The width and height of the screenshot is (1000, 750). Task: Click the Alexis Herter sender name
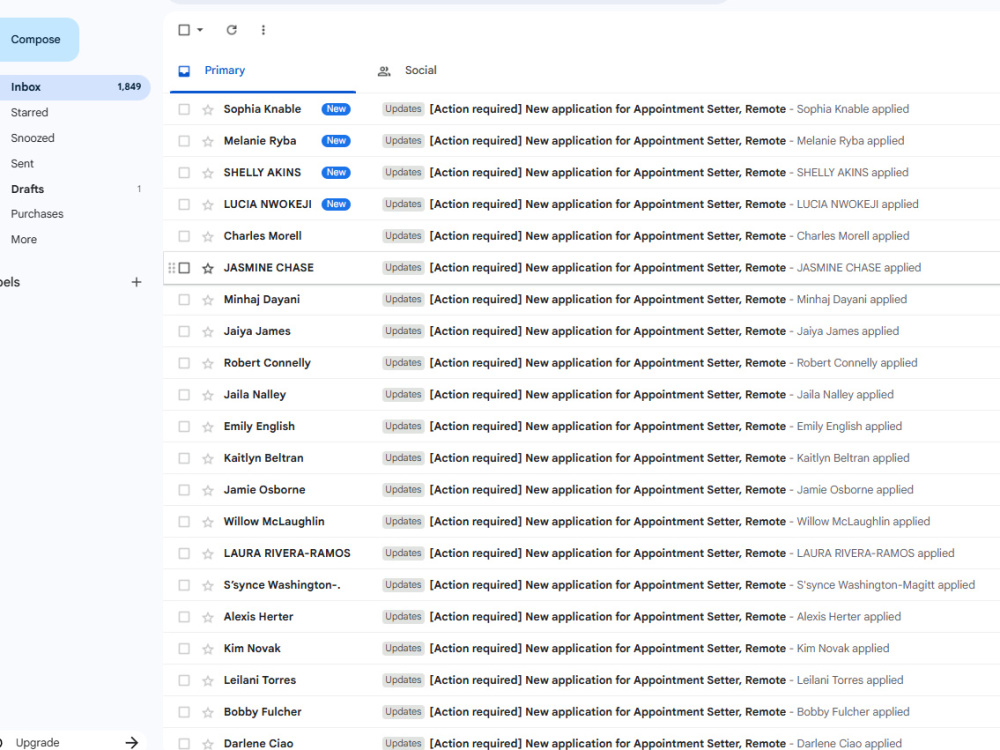tap(258, 617)
